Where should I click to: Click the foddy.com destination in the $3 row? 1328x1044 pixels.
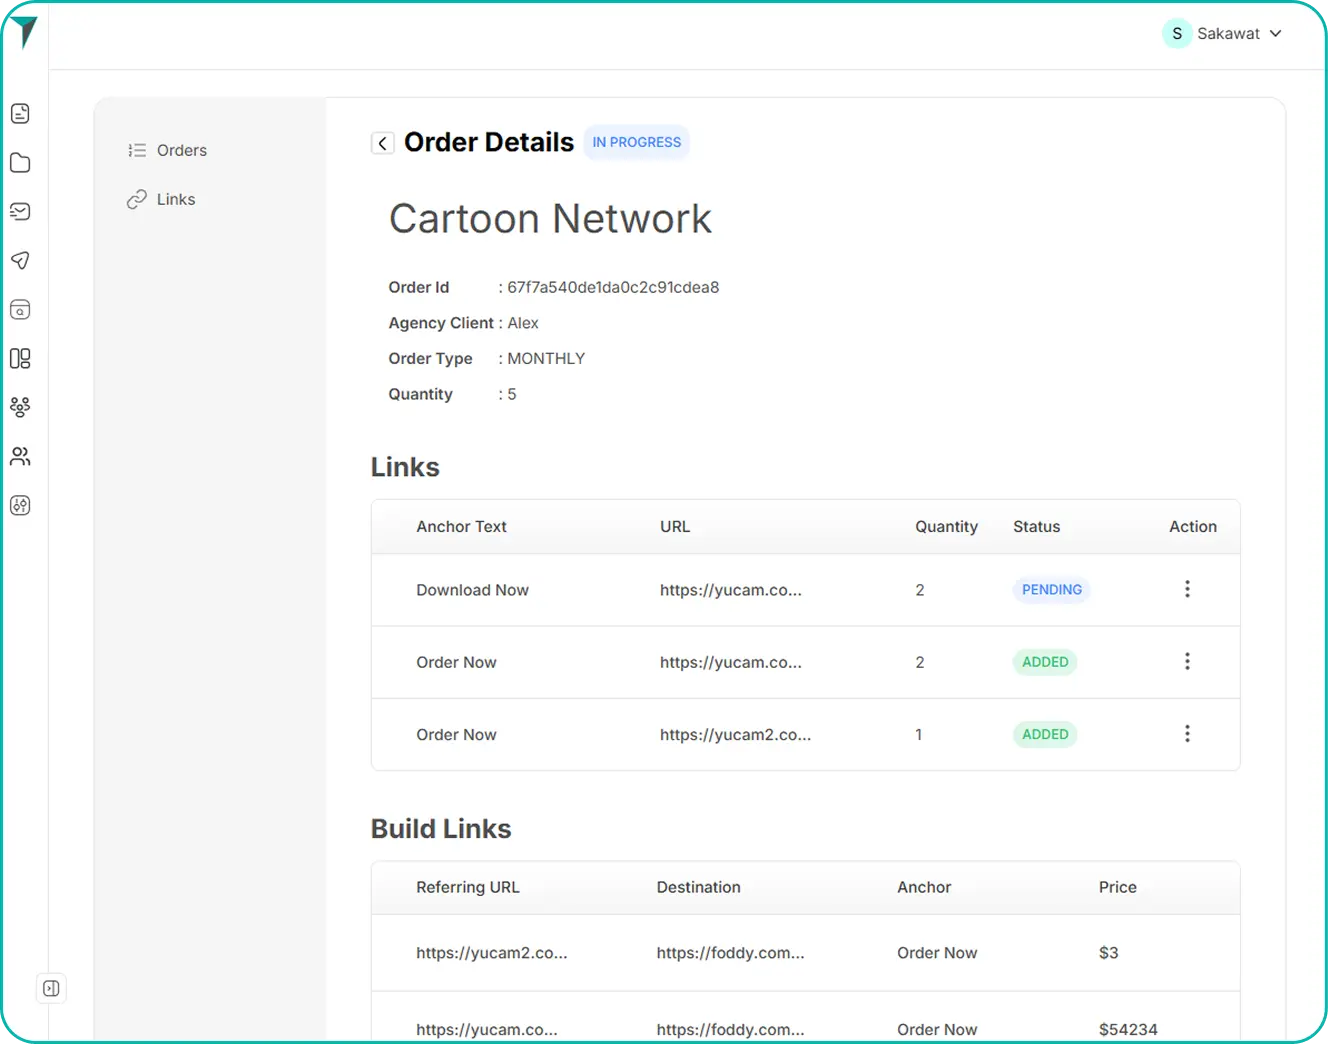coord(730,953)
